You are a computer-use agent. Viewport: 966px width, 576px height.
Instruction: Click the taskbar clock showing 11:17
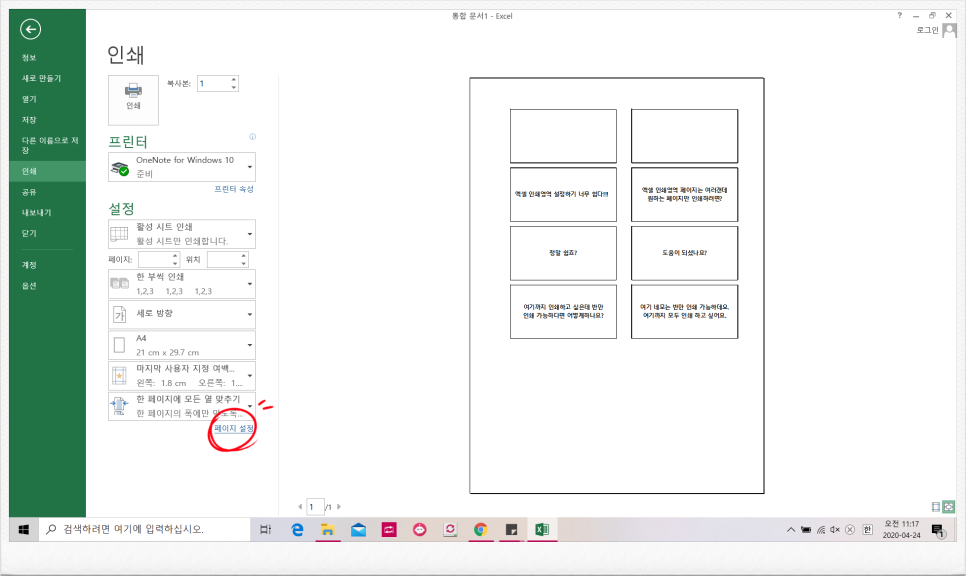[901, 529]
